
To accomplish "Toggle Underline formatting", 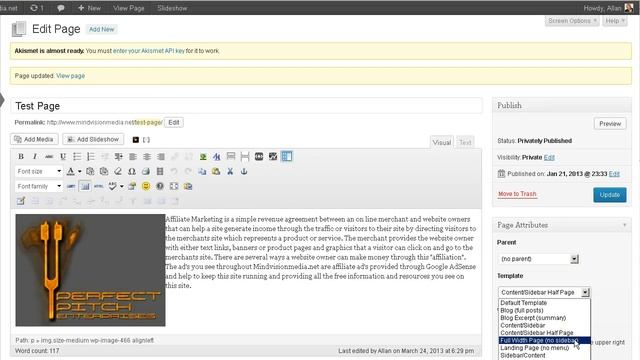I will click(63, 157).
